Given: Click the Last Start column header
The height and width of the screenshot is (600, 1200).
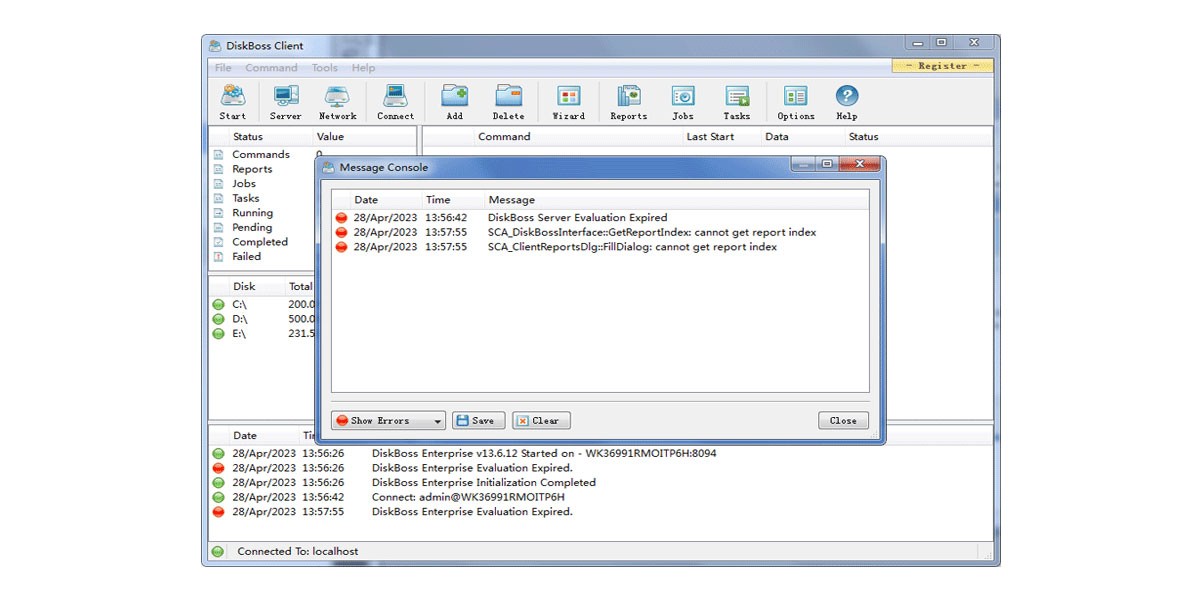Looking at the screenshot, I should (710, 137).
